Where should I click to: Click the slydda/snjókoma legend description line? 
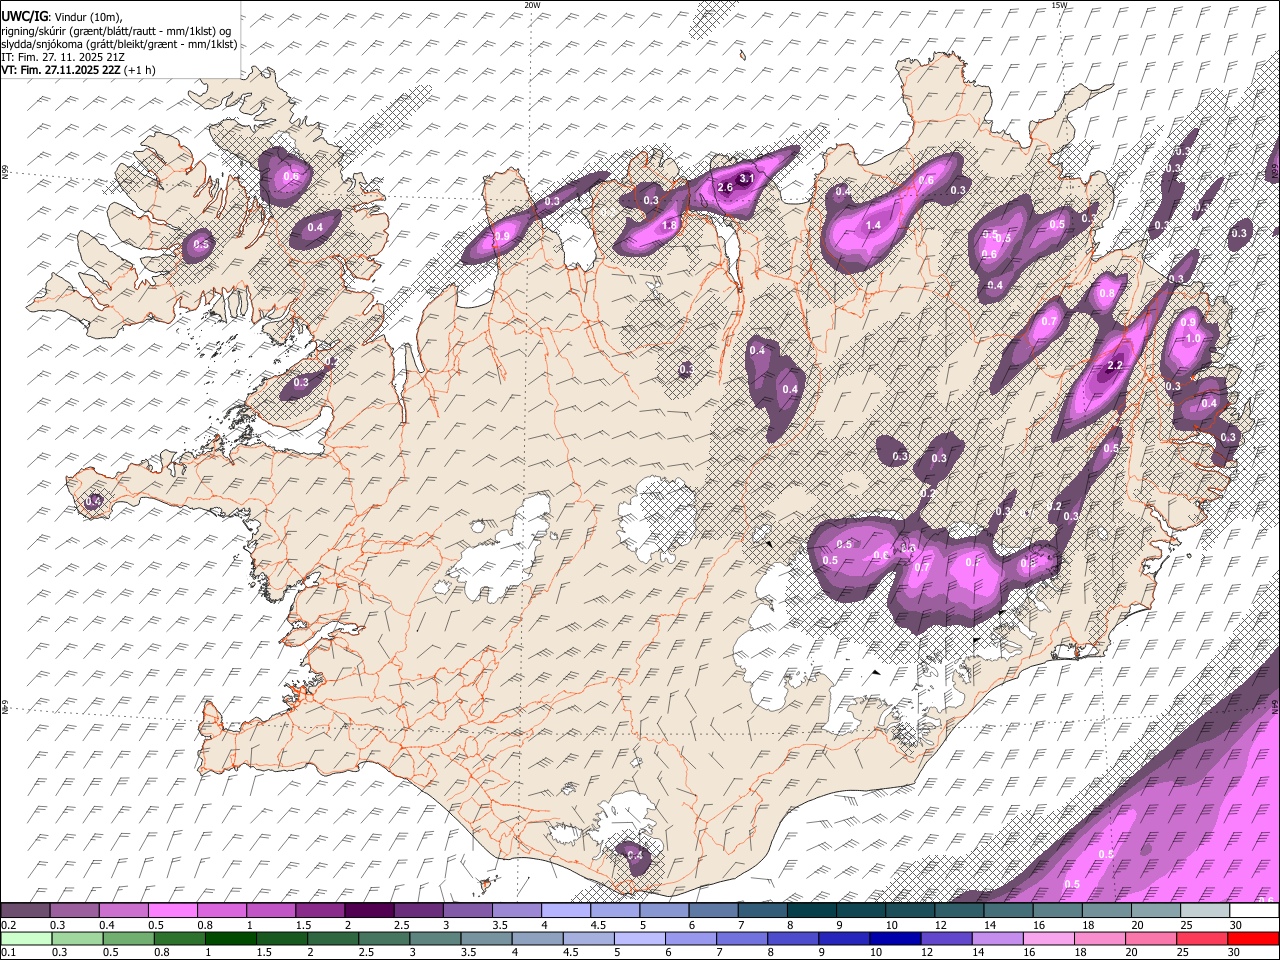tap(120, 44)
